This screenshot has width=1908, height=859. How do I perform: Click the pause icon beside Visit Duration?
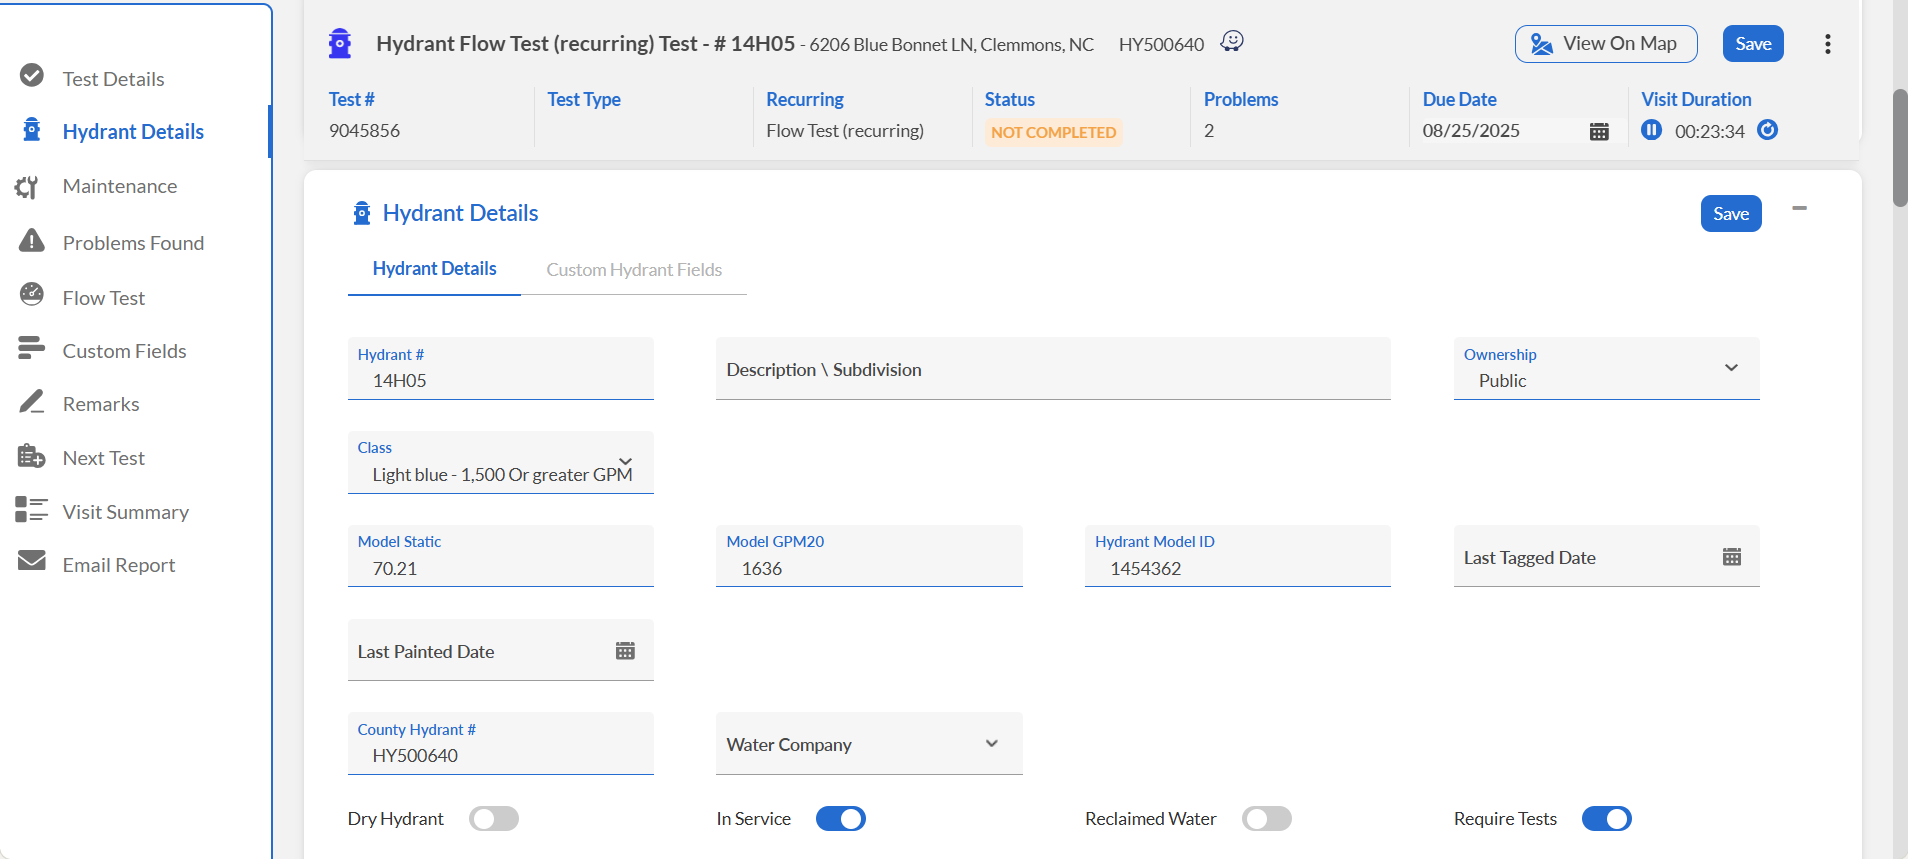[x=1651, y=130]
